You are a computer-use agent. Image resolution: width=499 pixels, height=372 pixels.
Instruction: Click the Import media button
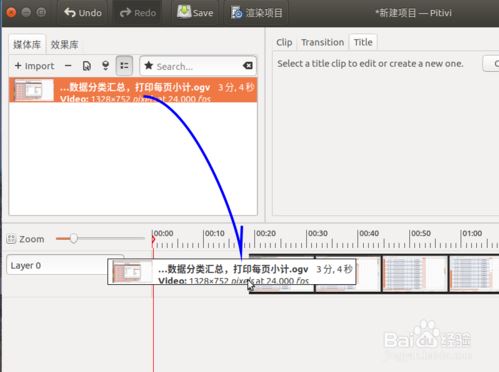[34, 66]
